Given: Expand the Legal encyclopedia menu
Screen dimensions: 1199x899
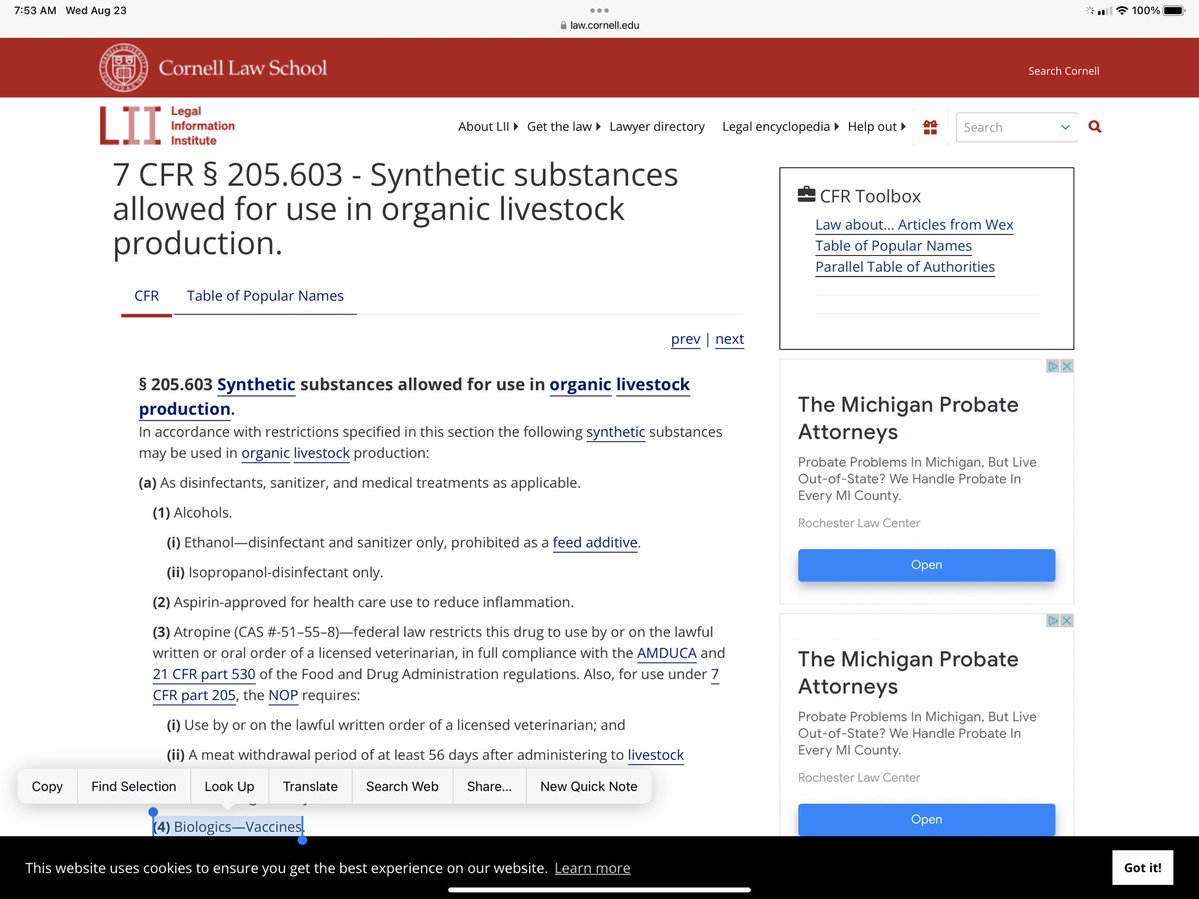Looking at the screenshot, I should tap(780, 127).
